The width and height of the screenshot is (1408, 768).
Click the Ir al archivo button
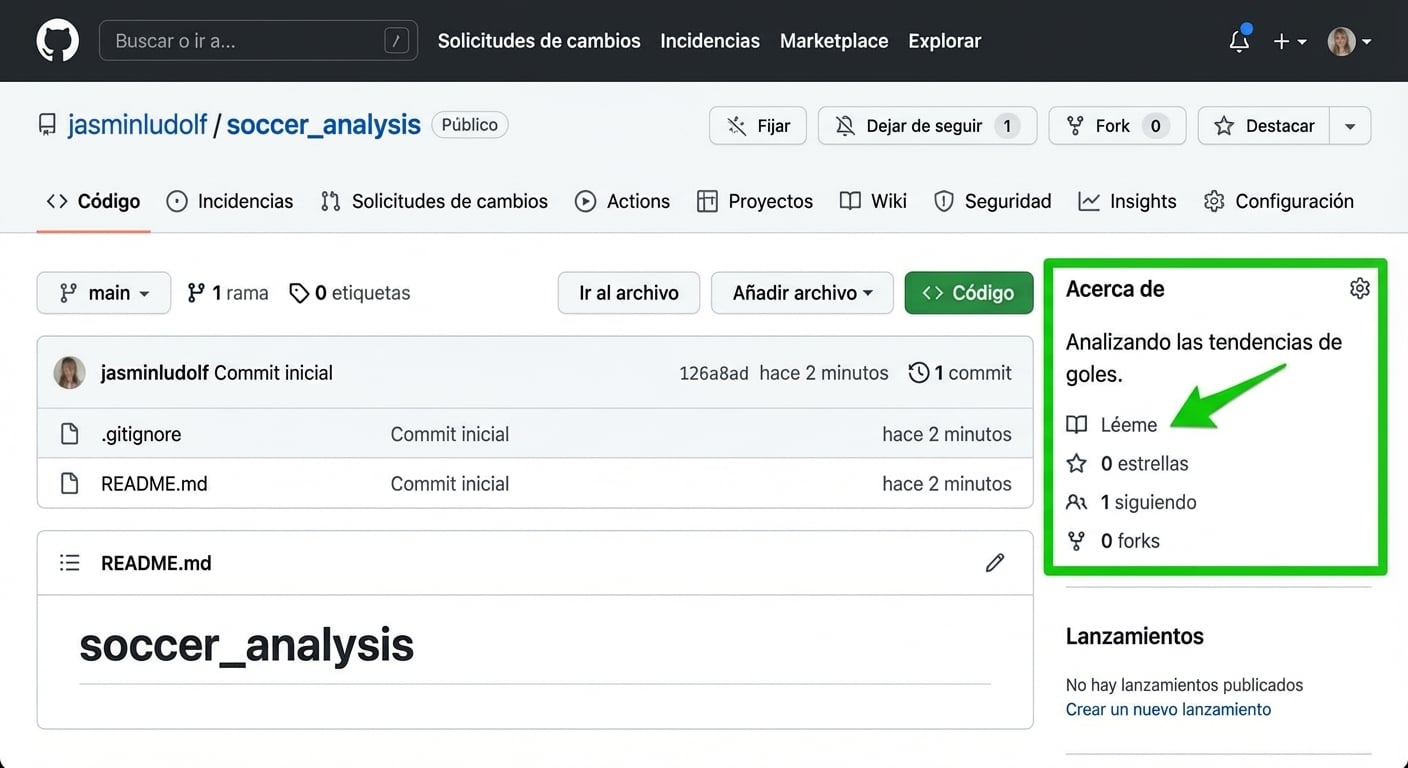(629, 293)
